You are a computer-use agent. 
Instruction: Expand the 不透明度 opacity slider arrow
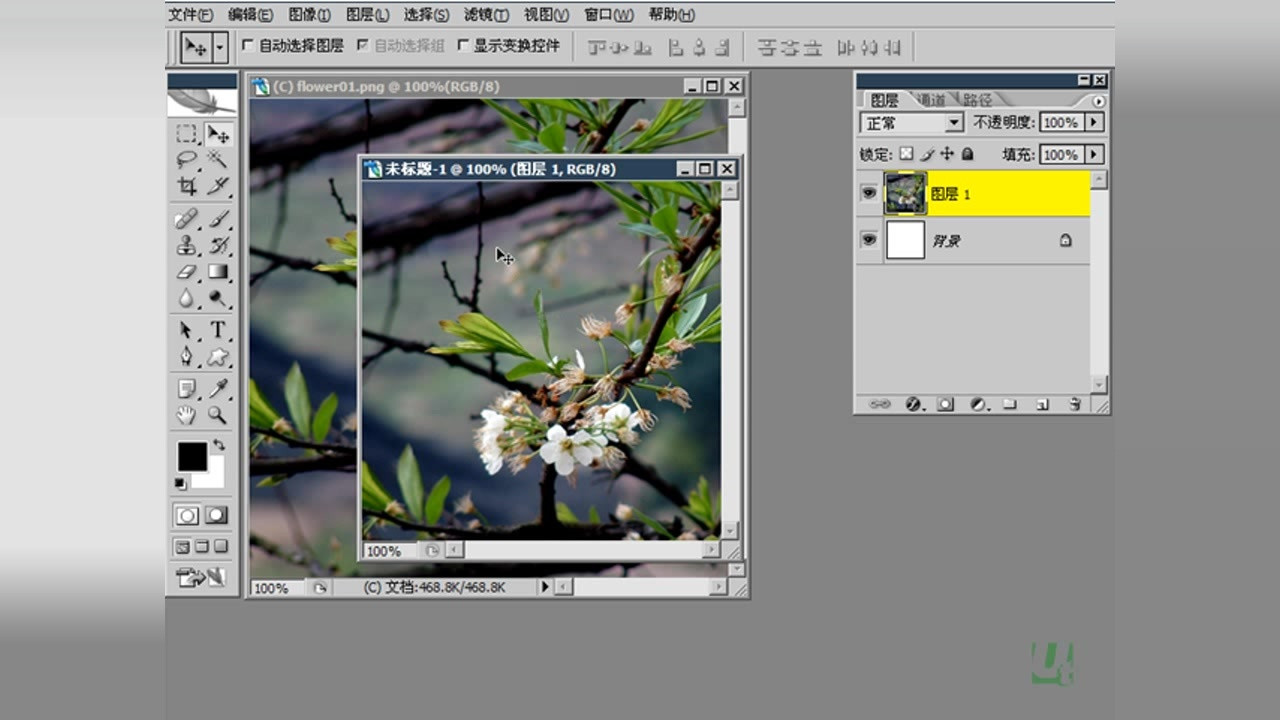tap(1094, 123)
